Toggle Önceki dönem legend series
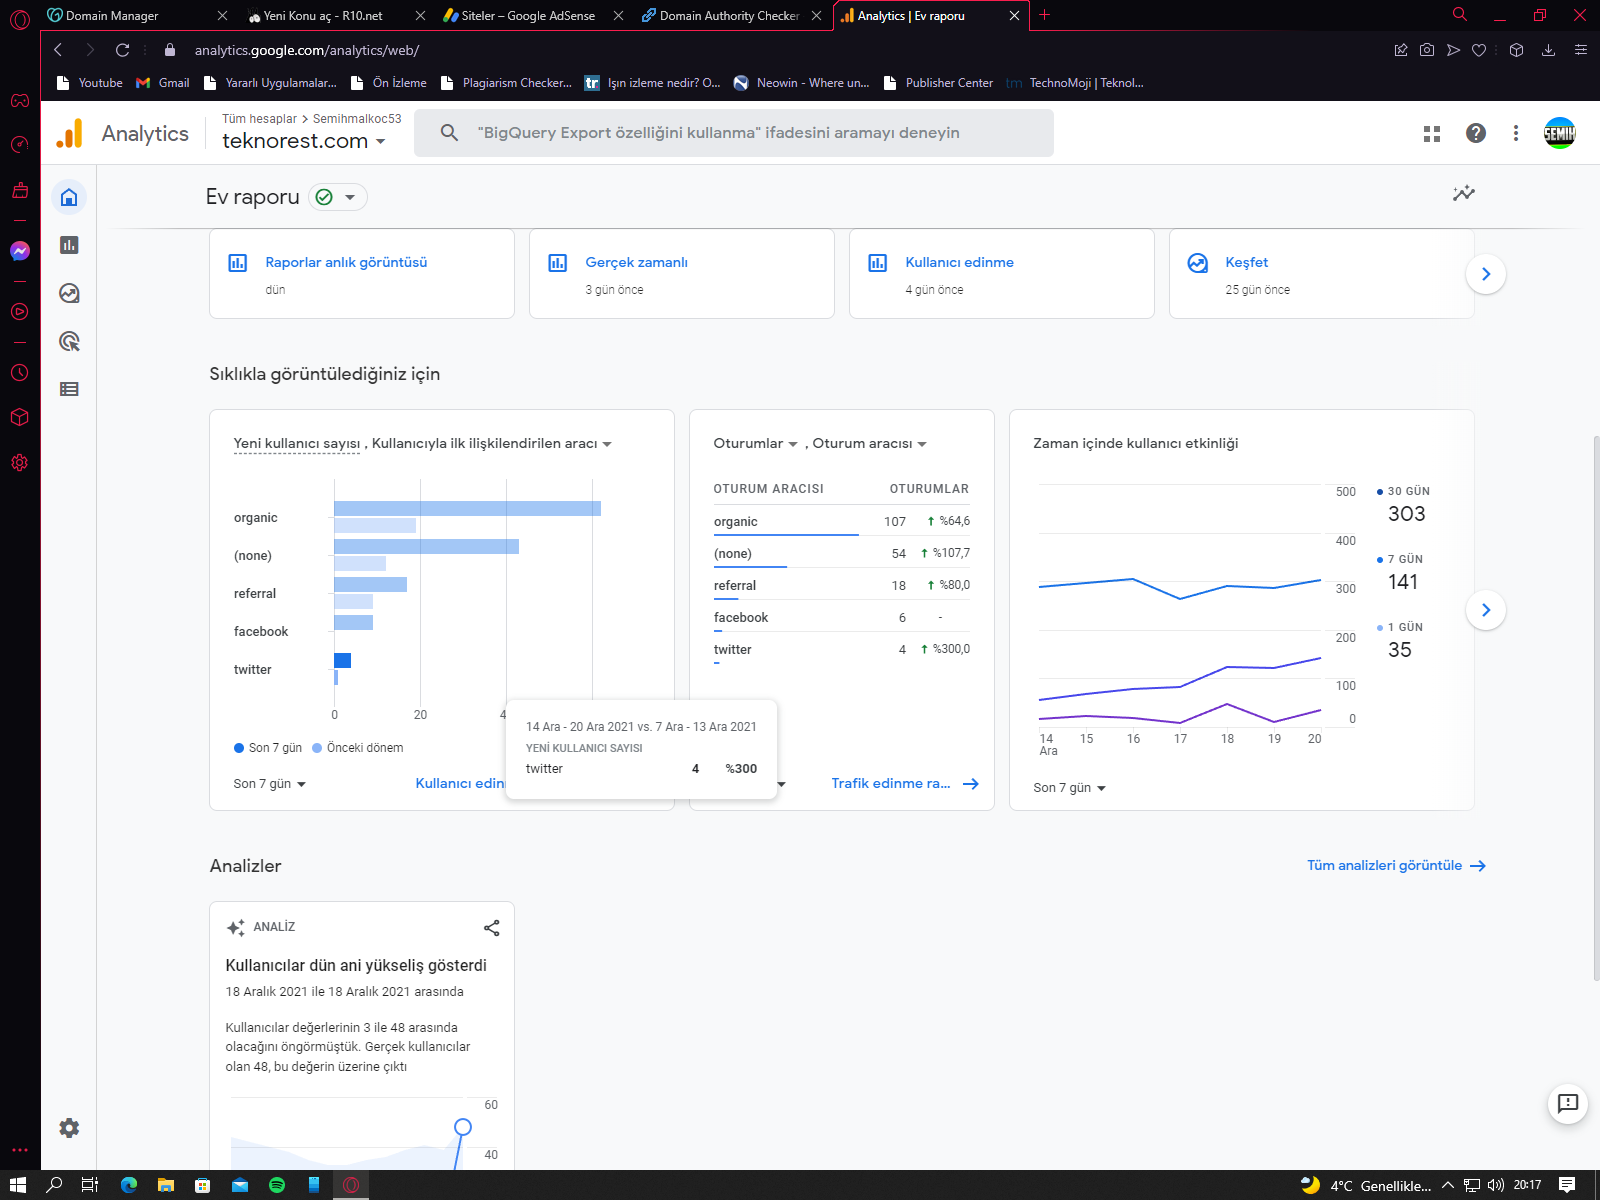The image size is (1600, 1200). click(x=358, y=748)
